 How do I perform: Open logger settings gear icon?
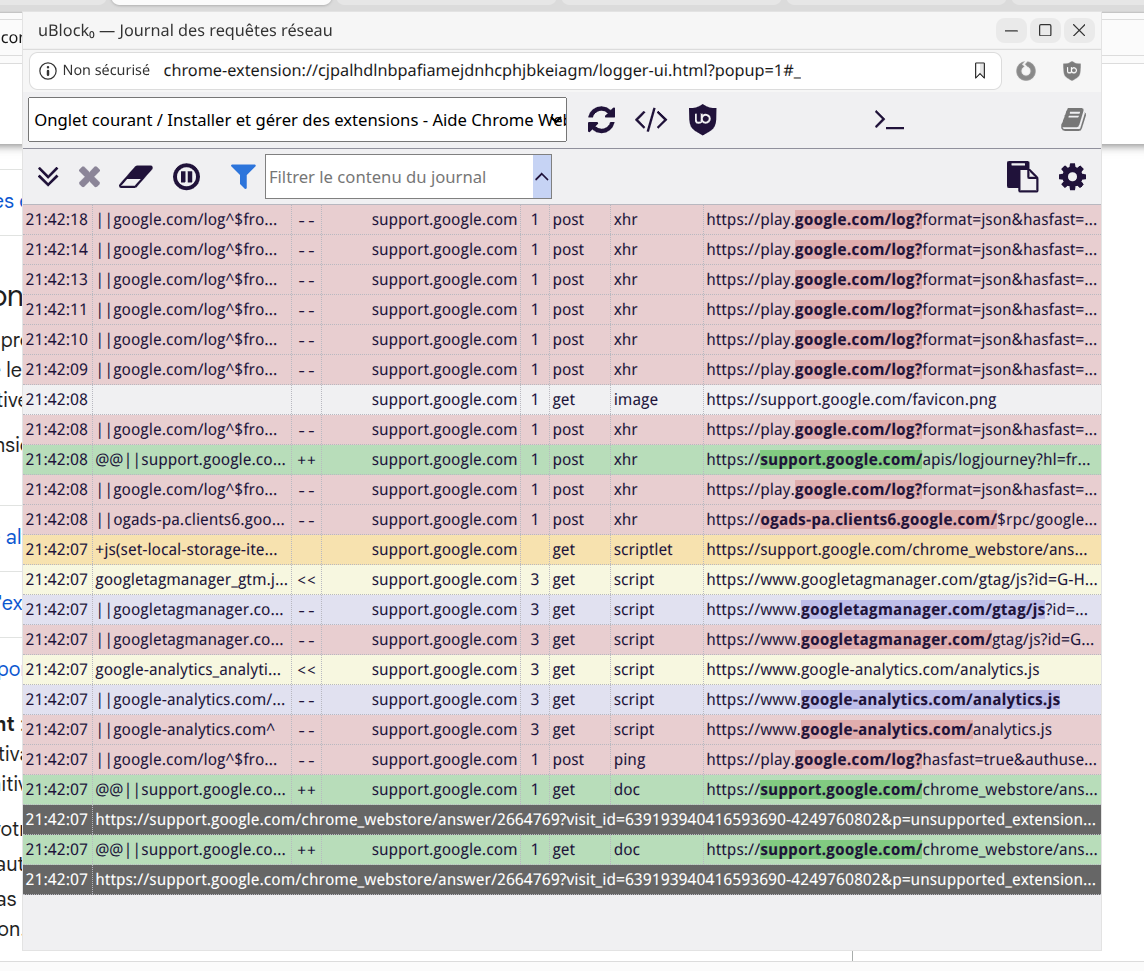(x=1072, y=177)
